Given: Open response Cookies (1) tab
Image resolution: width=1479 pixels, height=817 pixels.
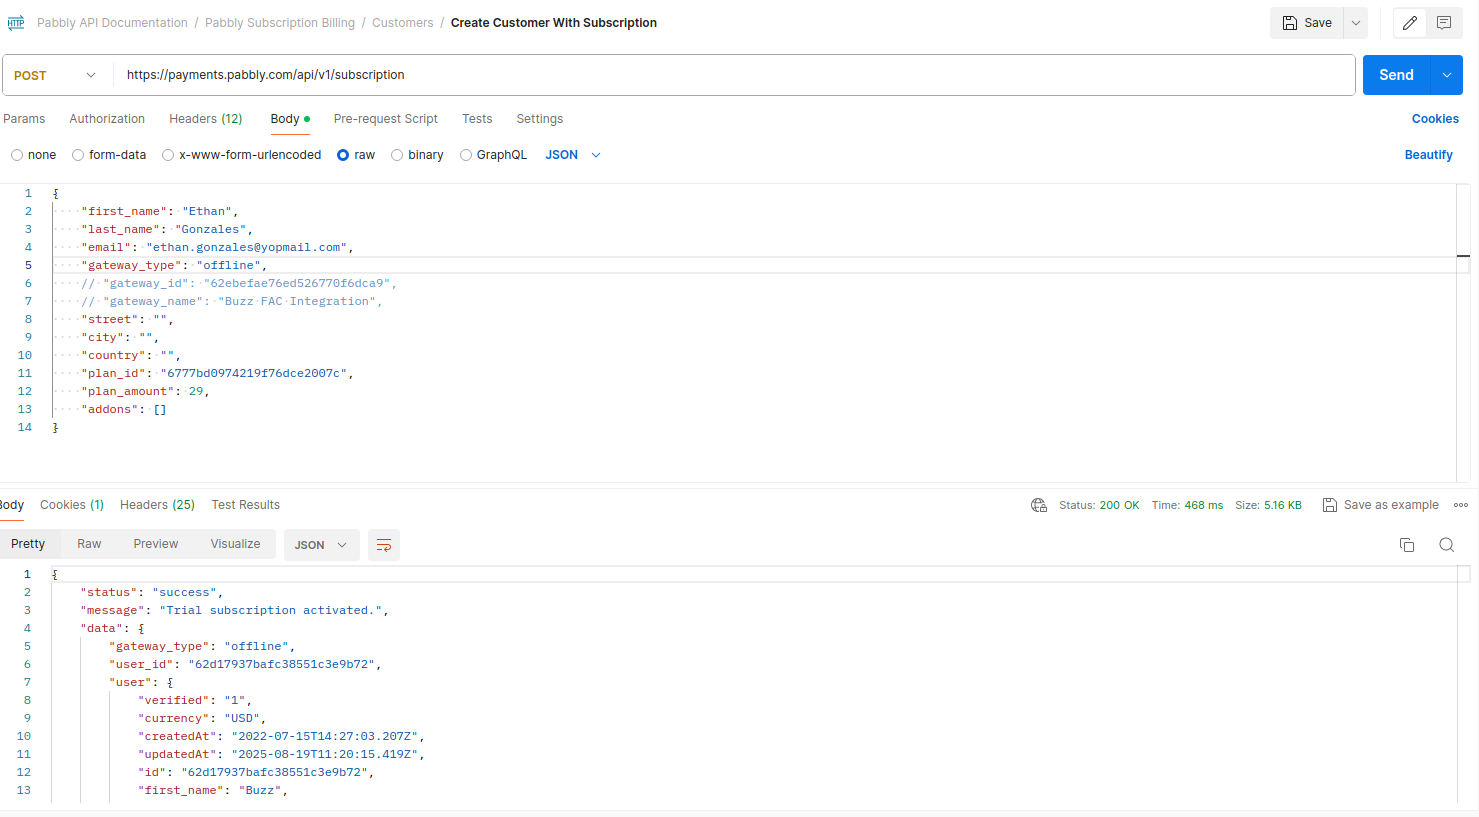Looking at the screenshot, I should tap(72, 505).
